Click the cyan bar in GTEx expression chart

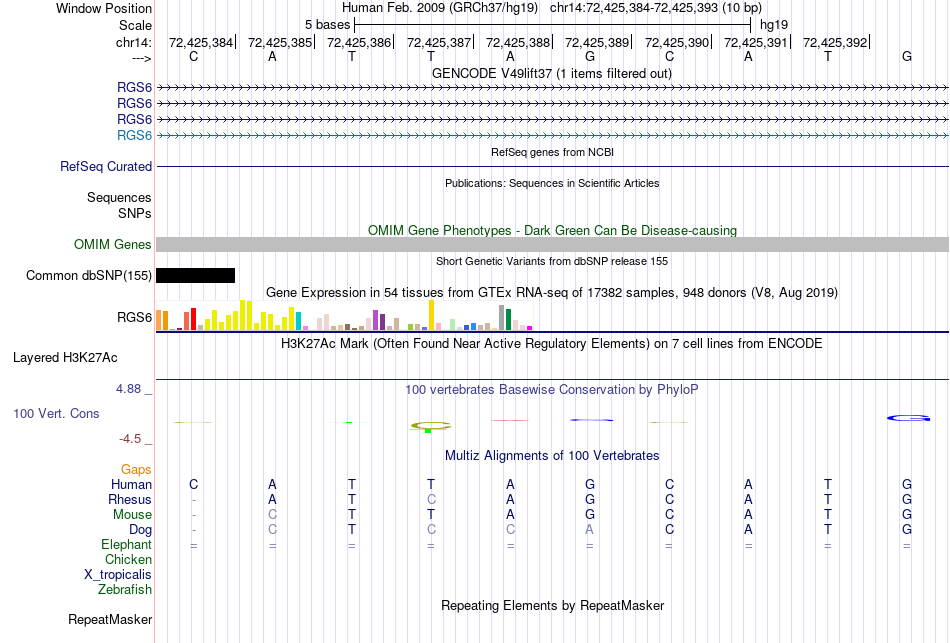pos(298,321)
